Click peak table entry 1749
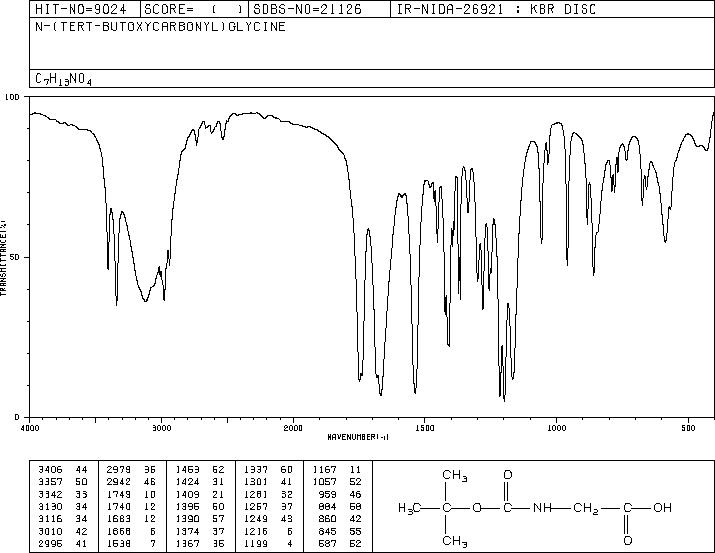This screenshot has width=715, height=553. [x=119, y=494]
